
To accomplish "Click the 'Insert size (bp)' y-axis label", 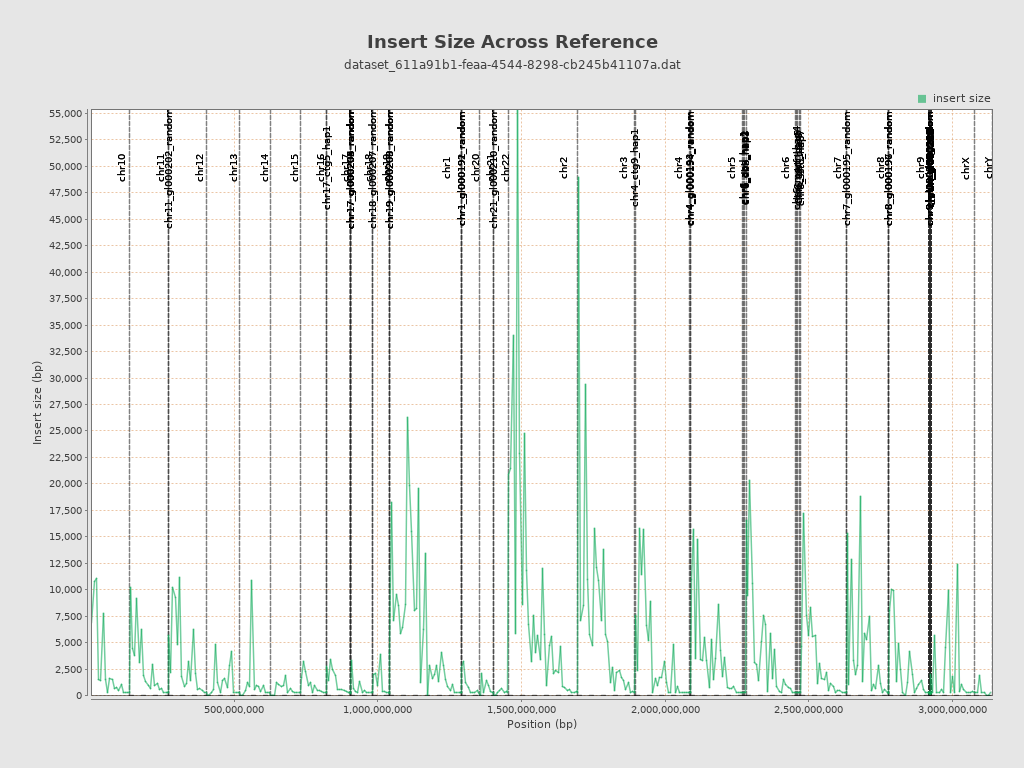I will (x=38, y=403).
